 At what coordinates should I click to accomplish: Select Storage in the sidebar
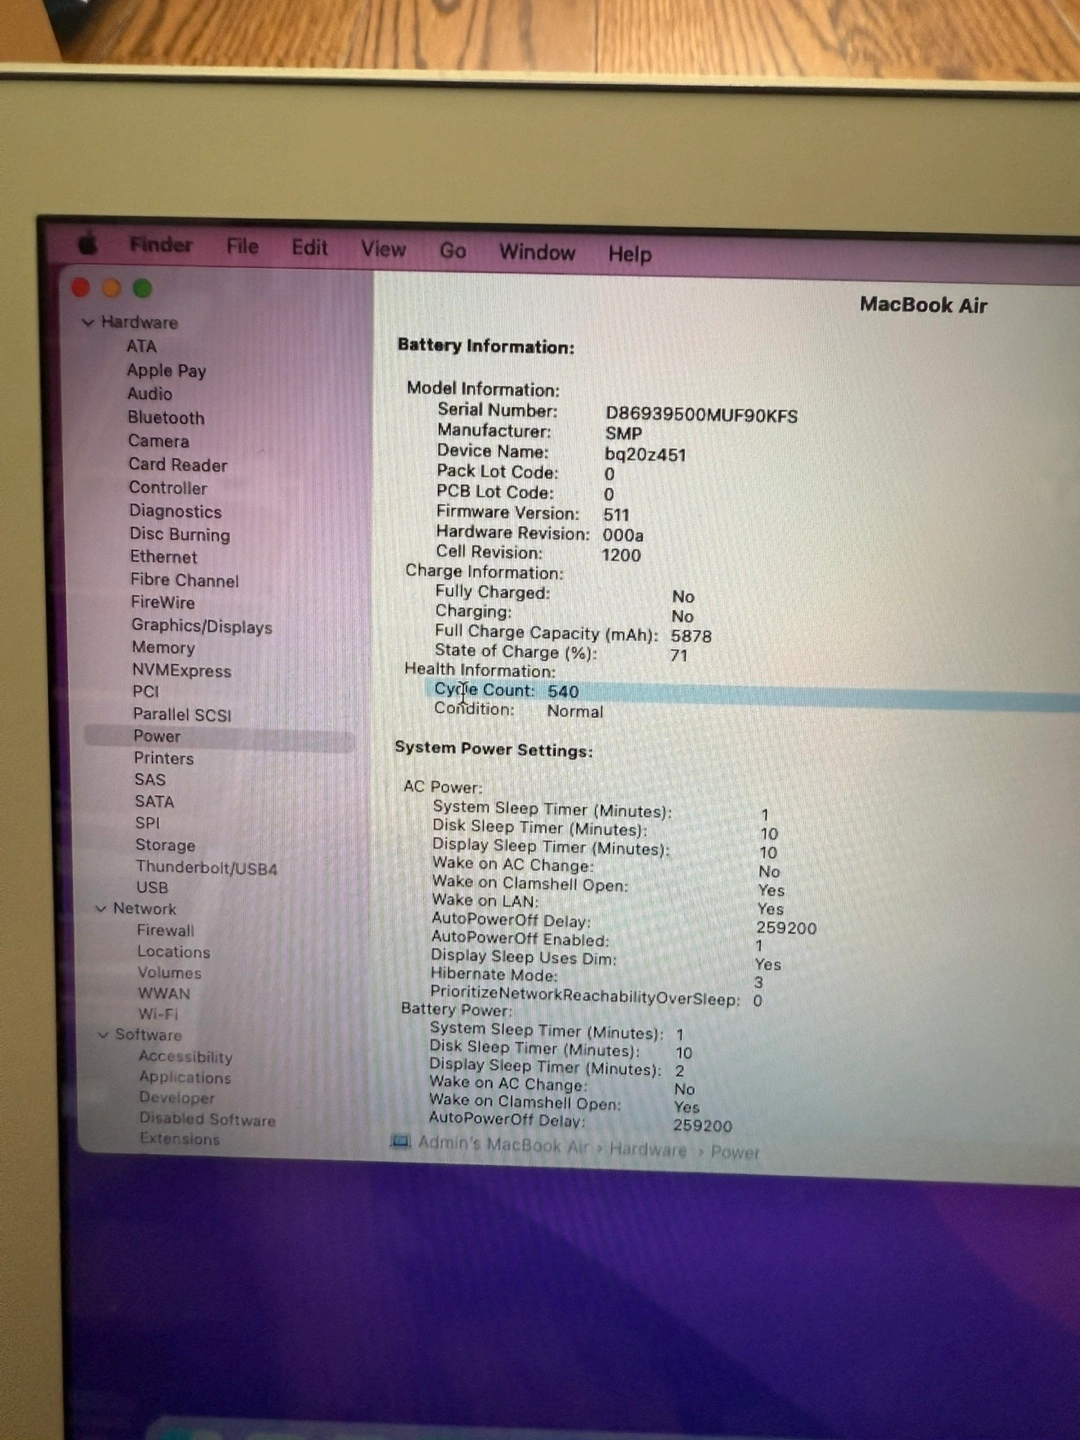click(166, 845)
